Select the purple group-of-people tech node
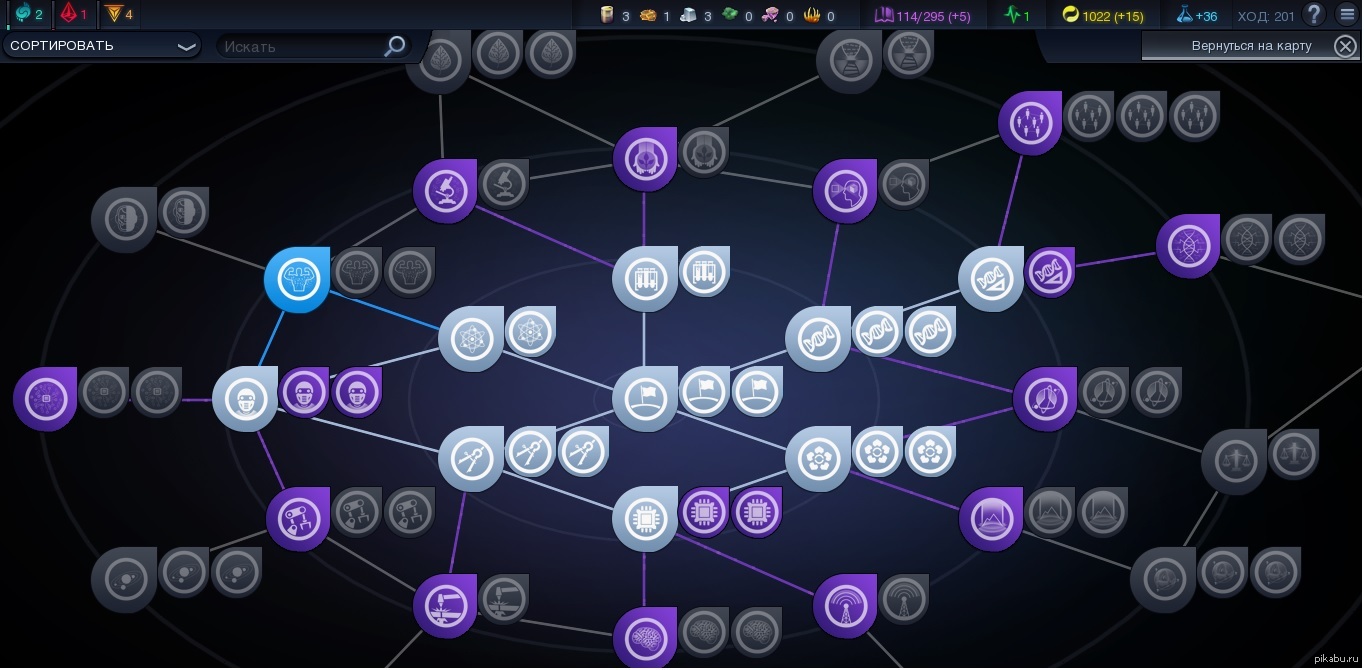Viewport: 1364px width, 670px height. [x=1029, y=123]
